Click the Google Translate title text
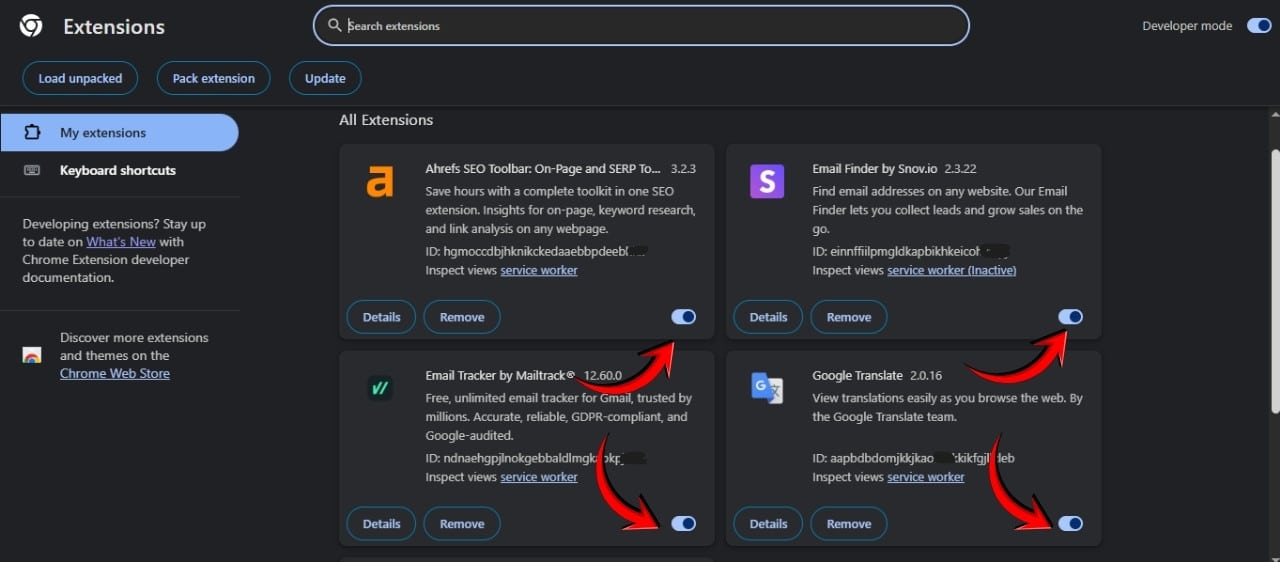1280x562 pixels. point(858,376)
